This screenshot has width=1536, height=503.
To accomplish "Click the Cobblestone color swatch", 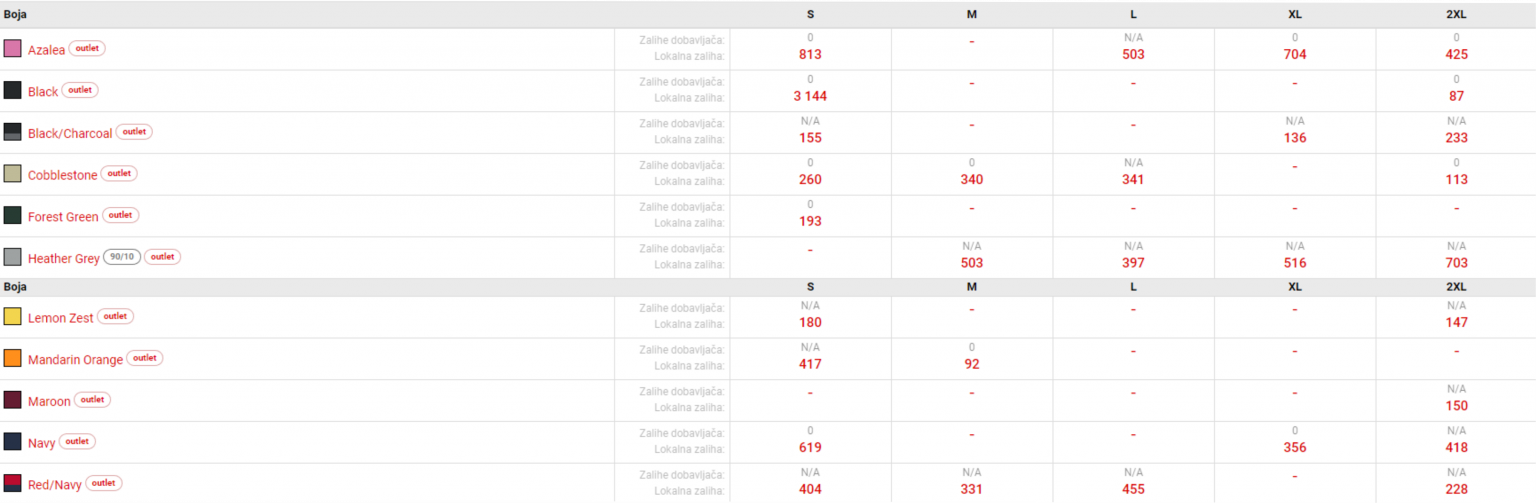I will pyautogui.click(x=12, y=174).
